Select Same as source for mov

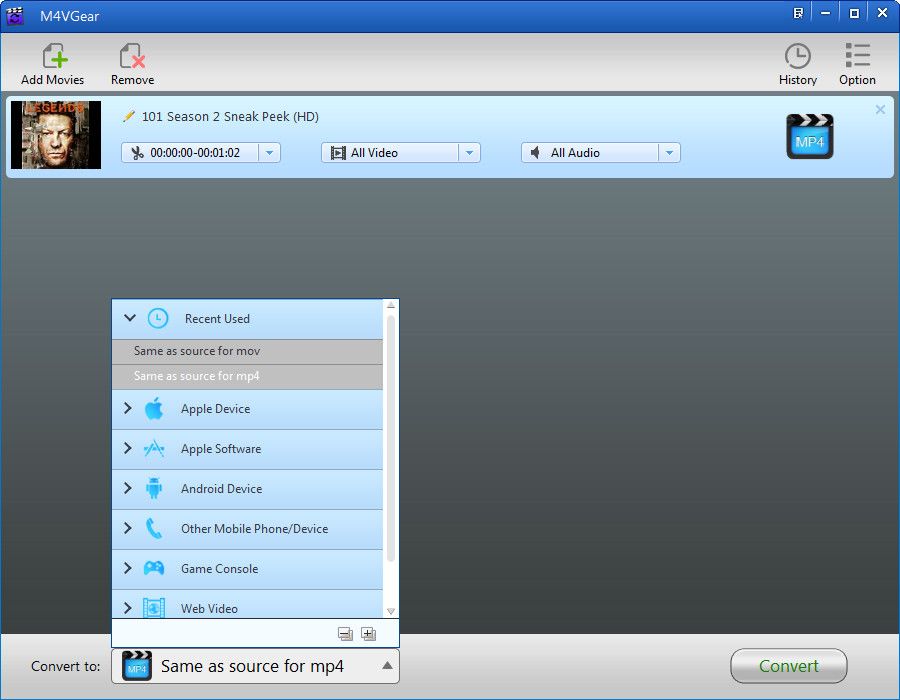pyautogui.click(x=247, y=351)
